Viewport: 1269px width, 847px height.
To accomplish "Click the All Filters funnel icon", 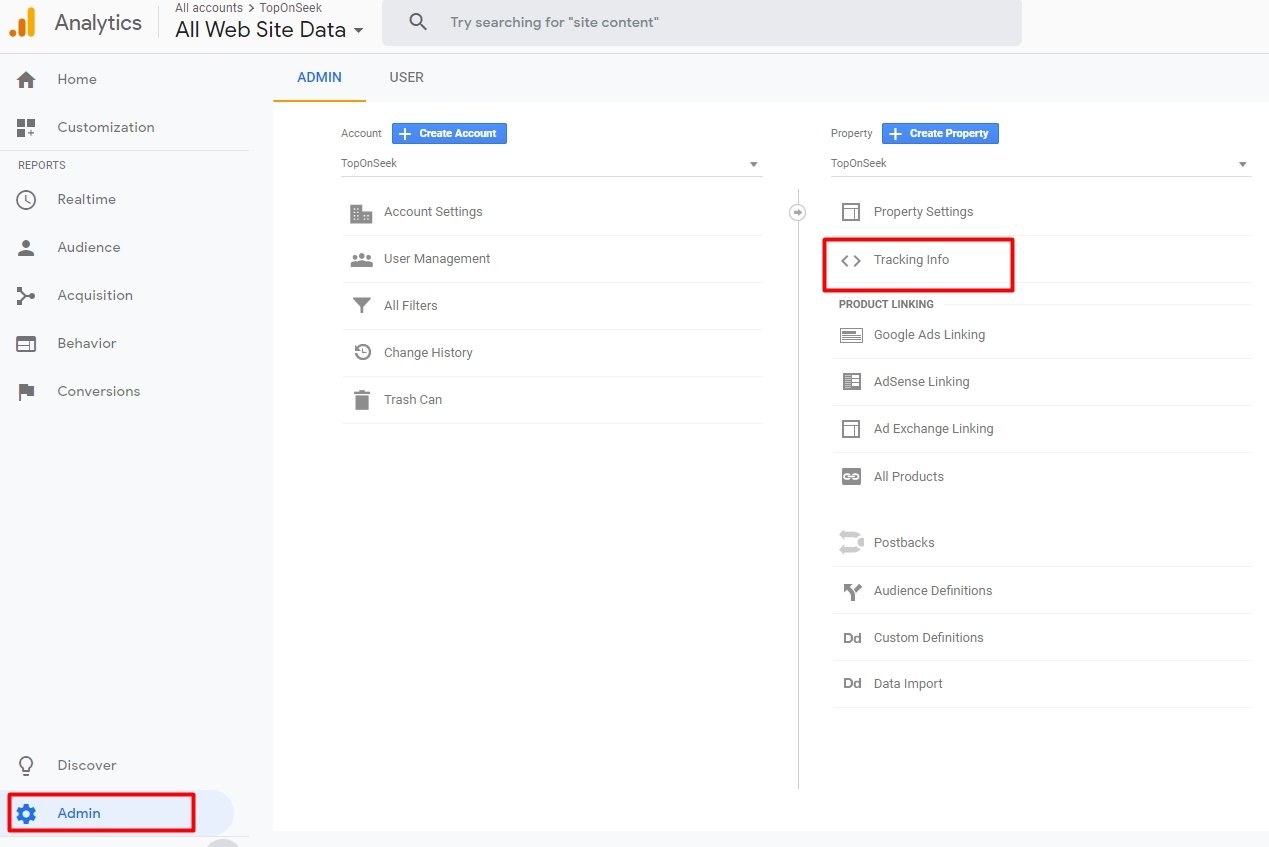I will (x=361, y=306).
